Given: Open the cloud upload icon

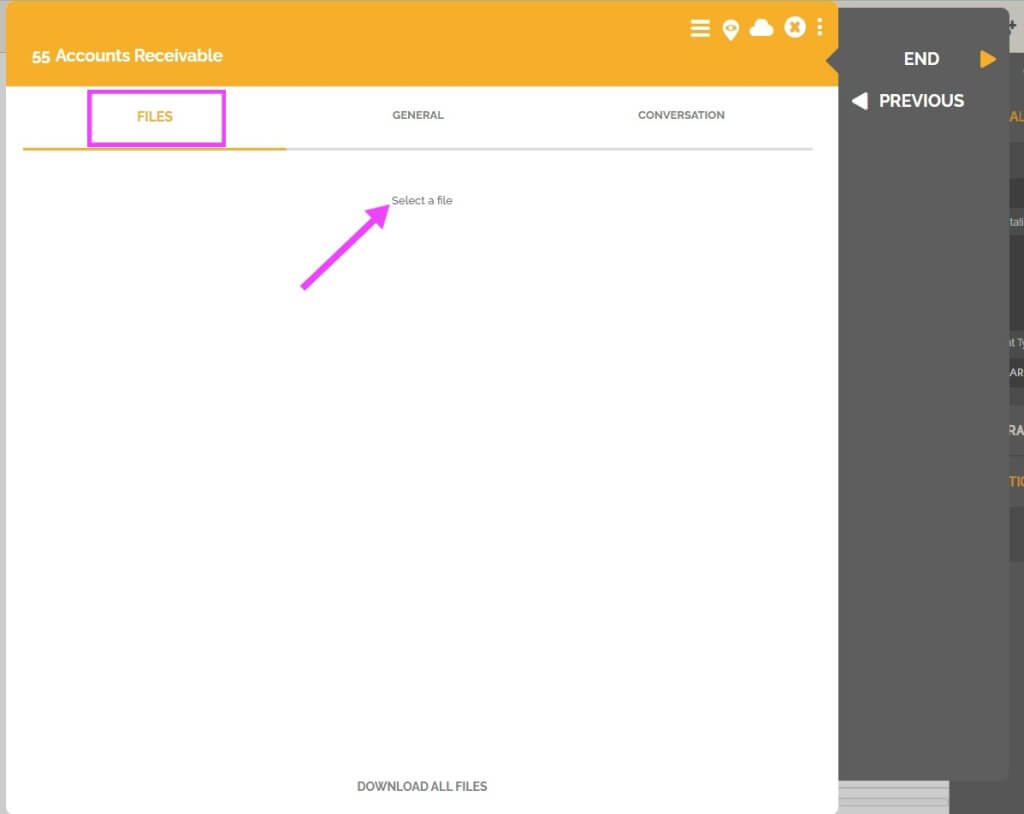Looking at the screenshot, I should pos(763,28).
